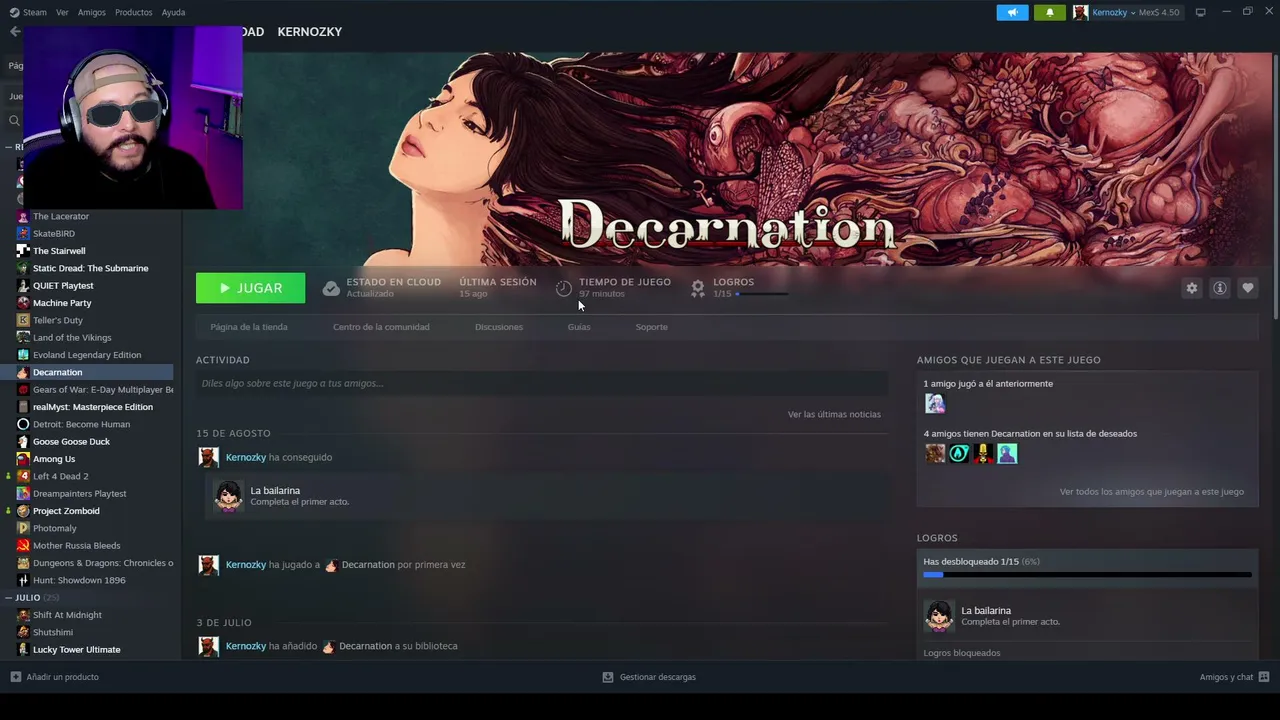Open the green notifications bell
Screen dimensions: 1280x720
coord(1049,12)
